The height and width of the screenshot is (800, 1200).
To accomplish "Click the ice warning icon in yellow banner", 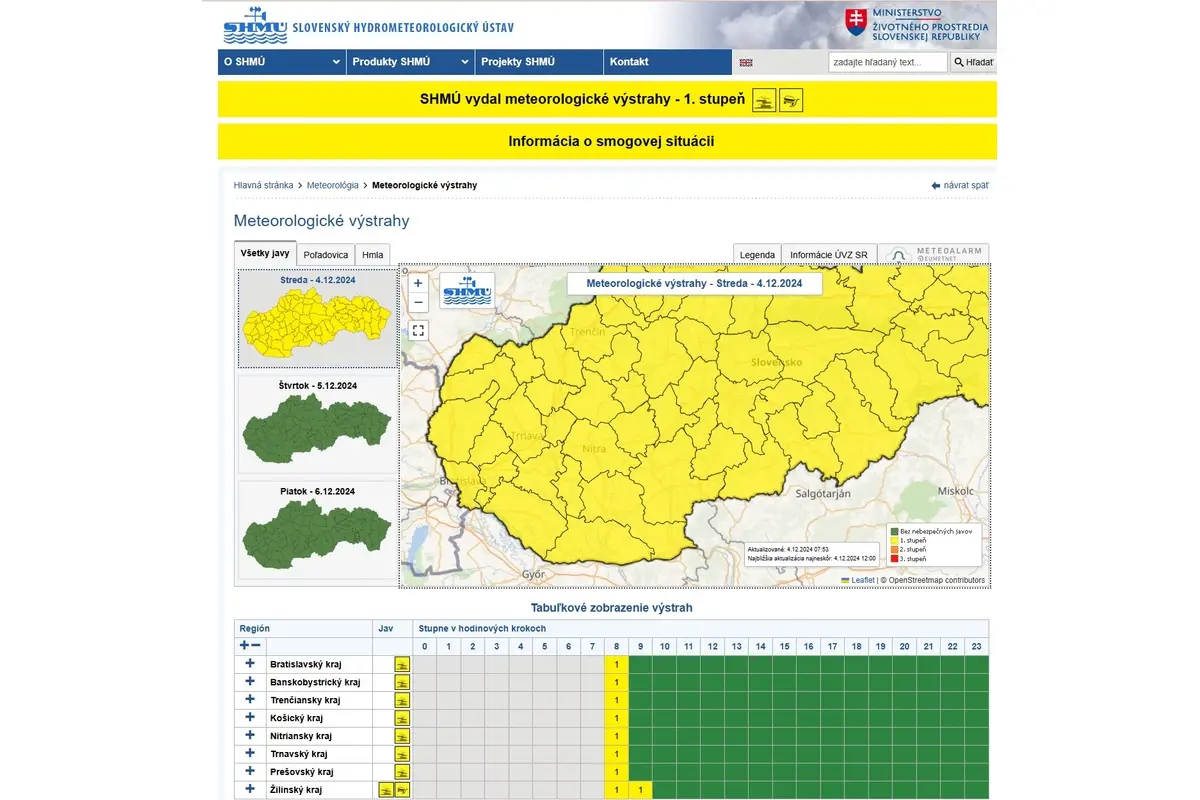I will coord(791,101).
